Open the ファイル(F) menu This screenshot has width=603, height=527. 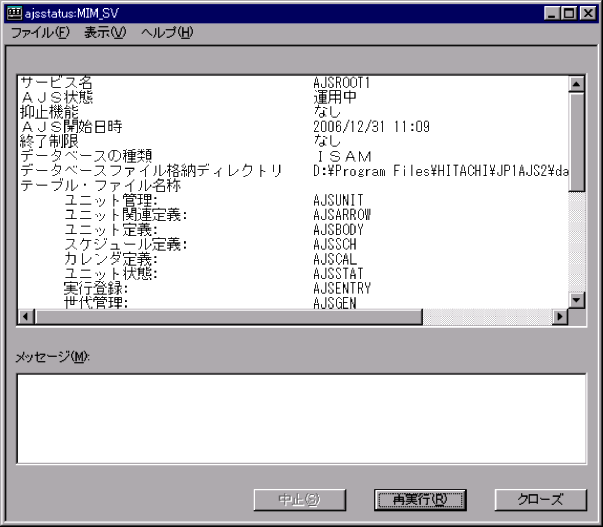(40, 33)
